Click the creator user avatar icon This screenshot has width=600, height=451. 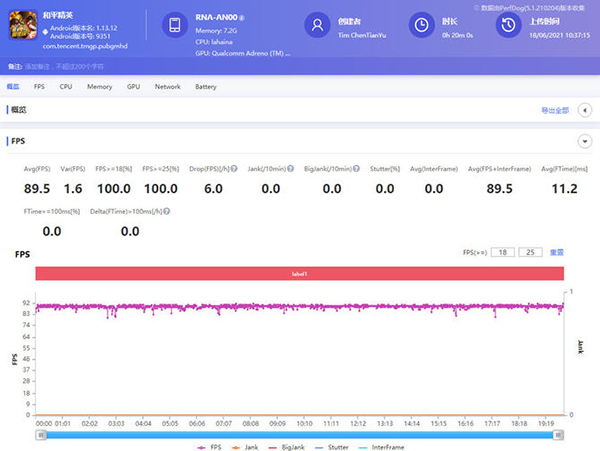pyautogui.click(x=317, y=24)
